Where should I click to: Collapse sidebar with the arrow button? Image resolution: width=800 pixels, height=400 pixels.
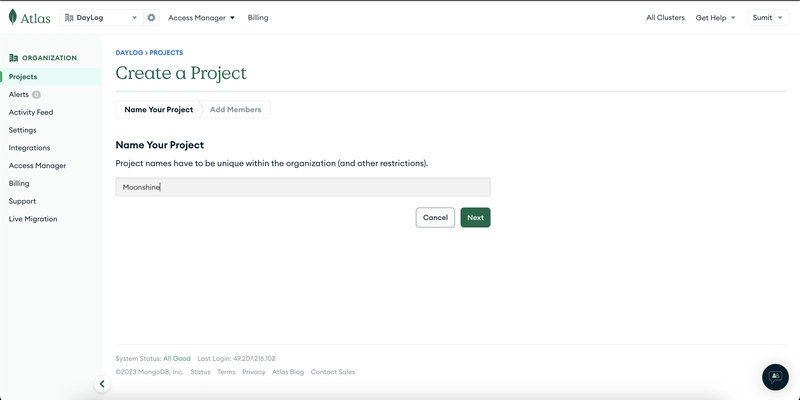tap(102, 384)
